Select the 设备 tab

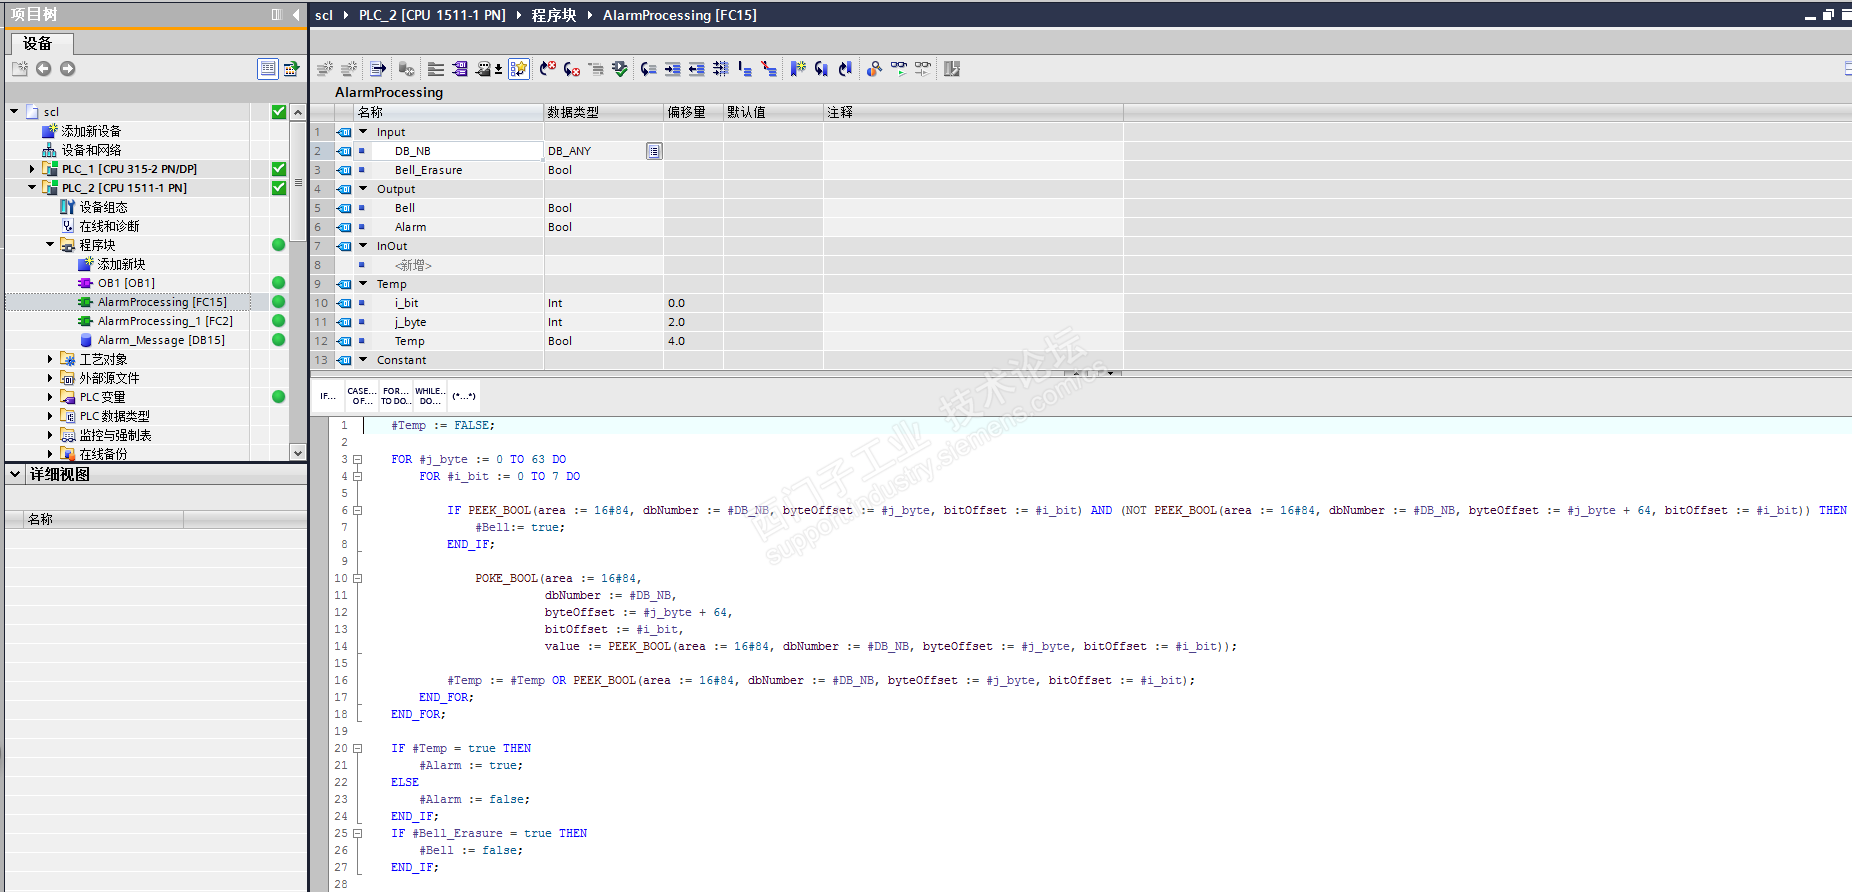(x=38, y=44)
